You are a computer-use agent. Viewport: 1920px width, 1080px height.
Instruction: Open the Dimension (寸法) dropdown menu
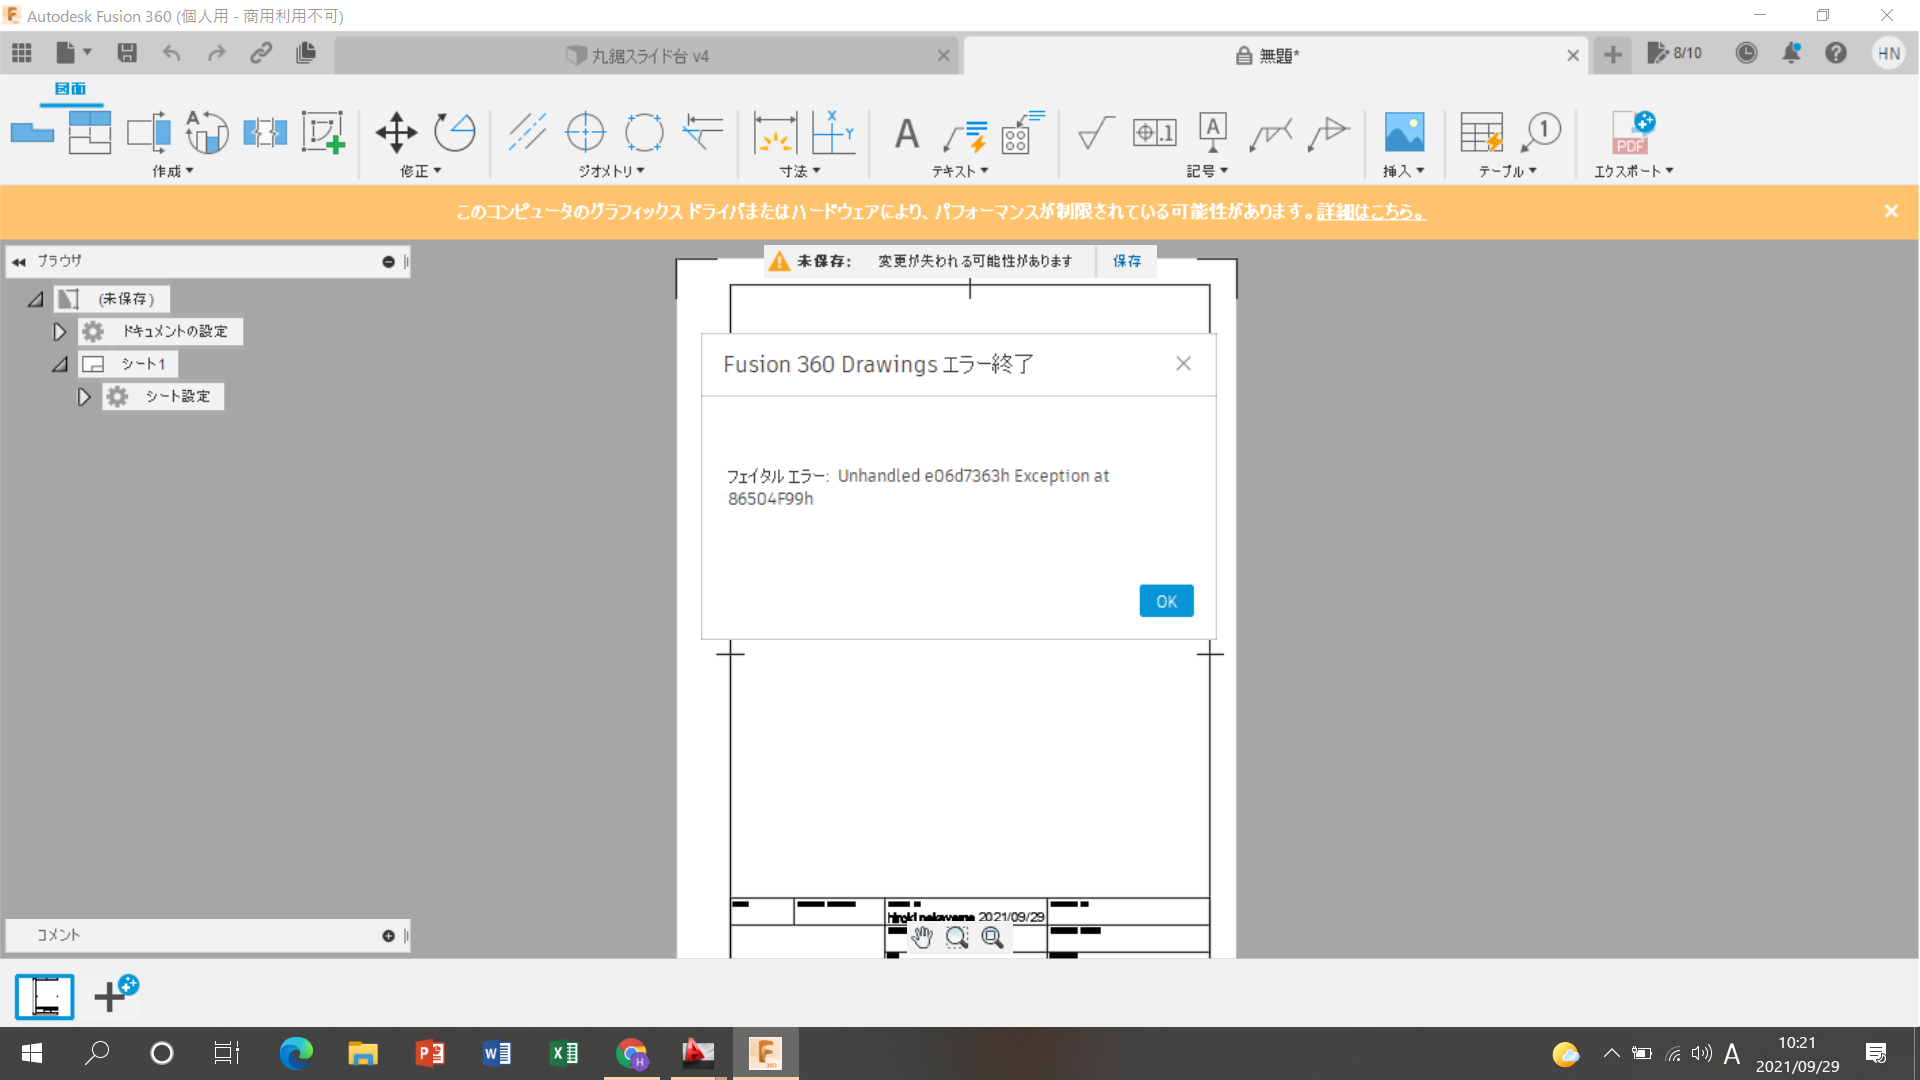tap(800, 171)
